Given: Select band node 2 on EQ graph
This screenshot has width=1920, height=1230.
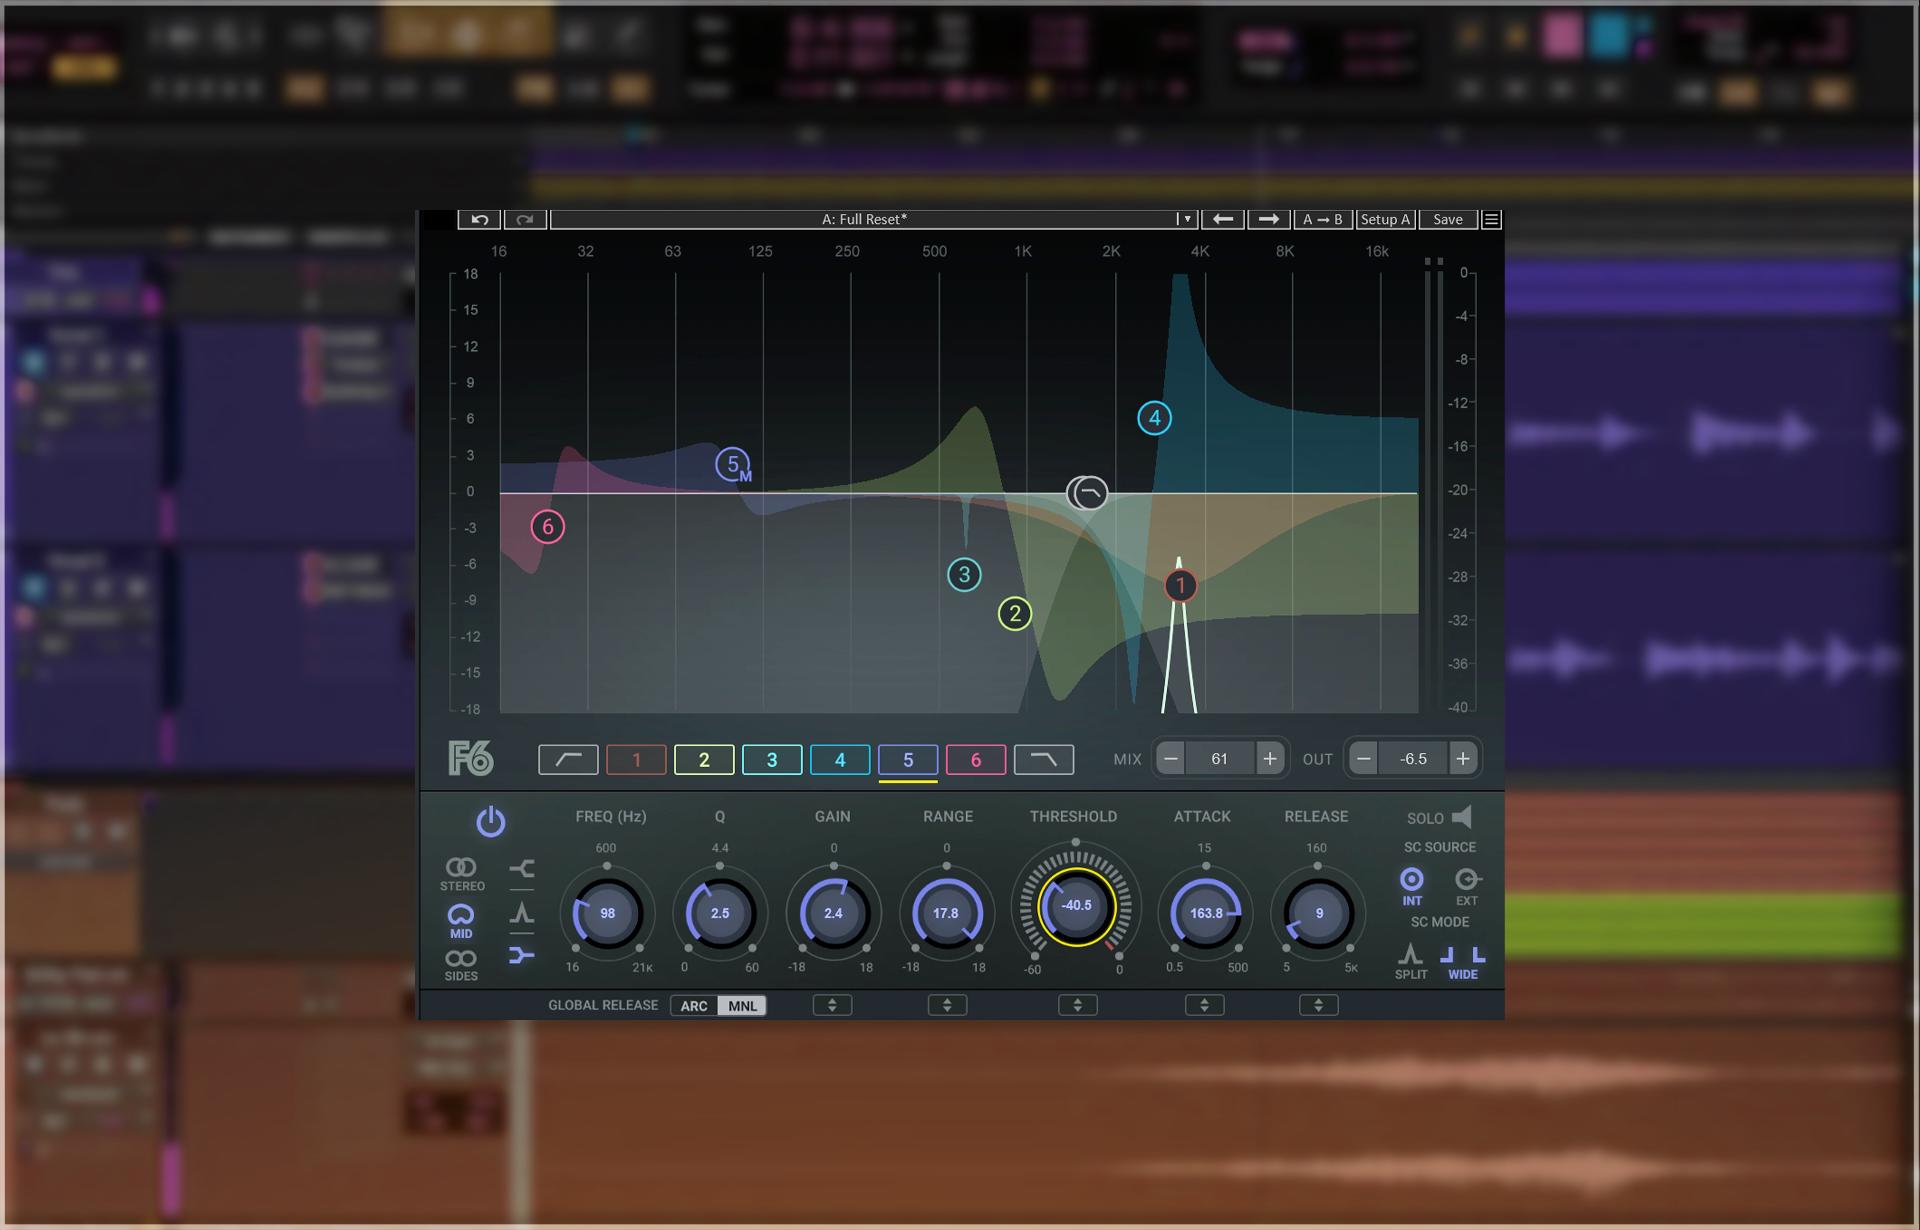Looking at the screenshot, I should click(1015, 613).
